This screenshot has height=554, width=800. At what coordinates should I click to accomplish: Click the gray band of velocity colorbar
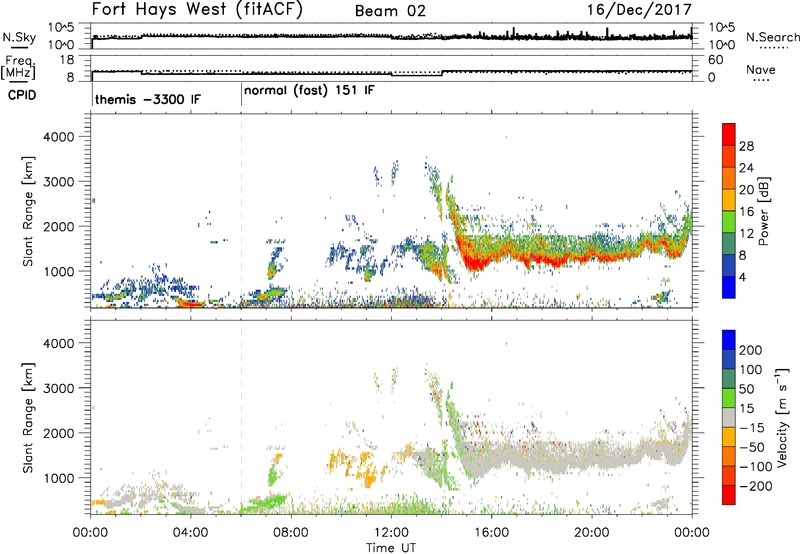(729, 418)
